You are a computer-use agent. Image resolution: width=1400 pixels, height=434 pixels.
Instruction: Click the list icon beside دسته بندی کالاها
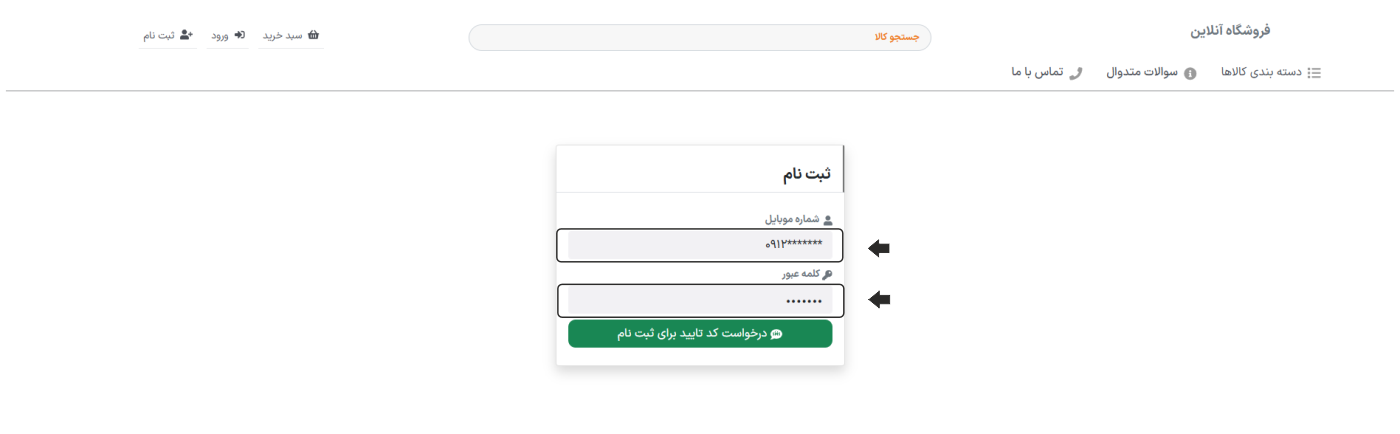pyautogui.click(x=1315, y=73)
